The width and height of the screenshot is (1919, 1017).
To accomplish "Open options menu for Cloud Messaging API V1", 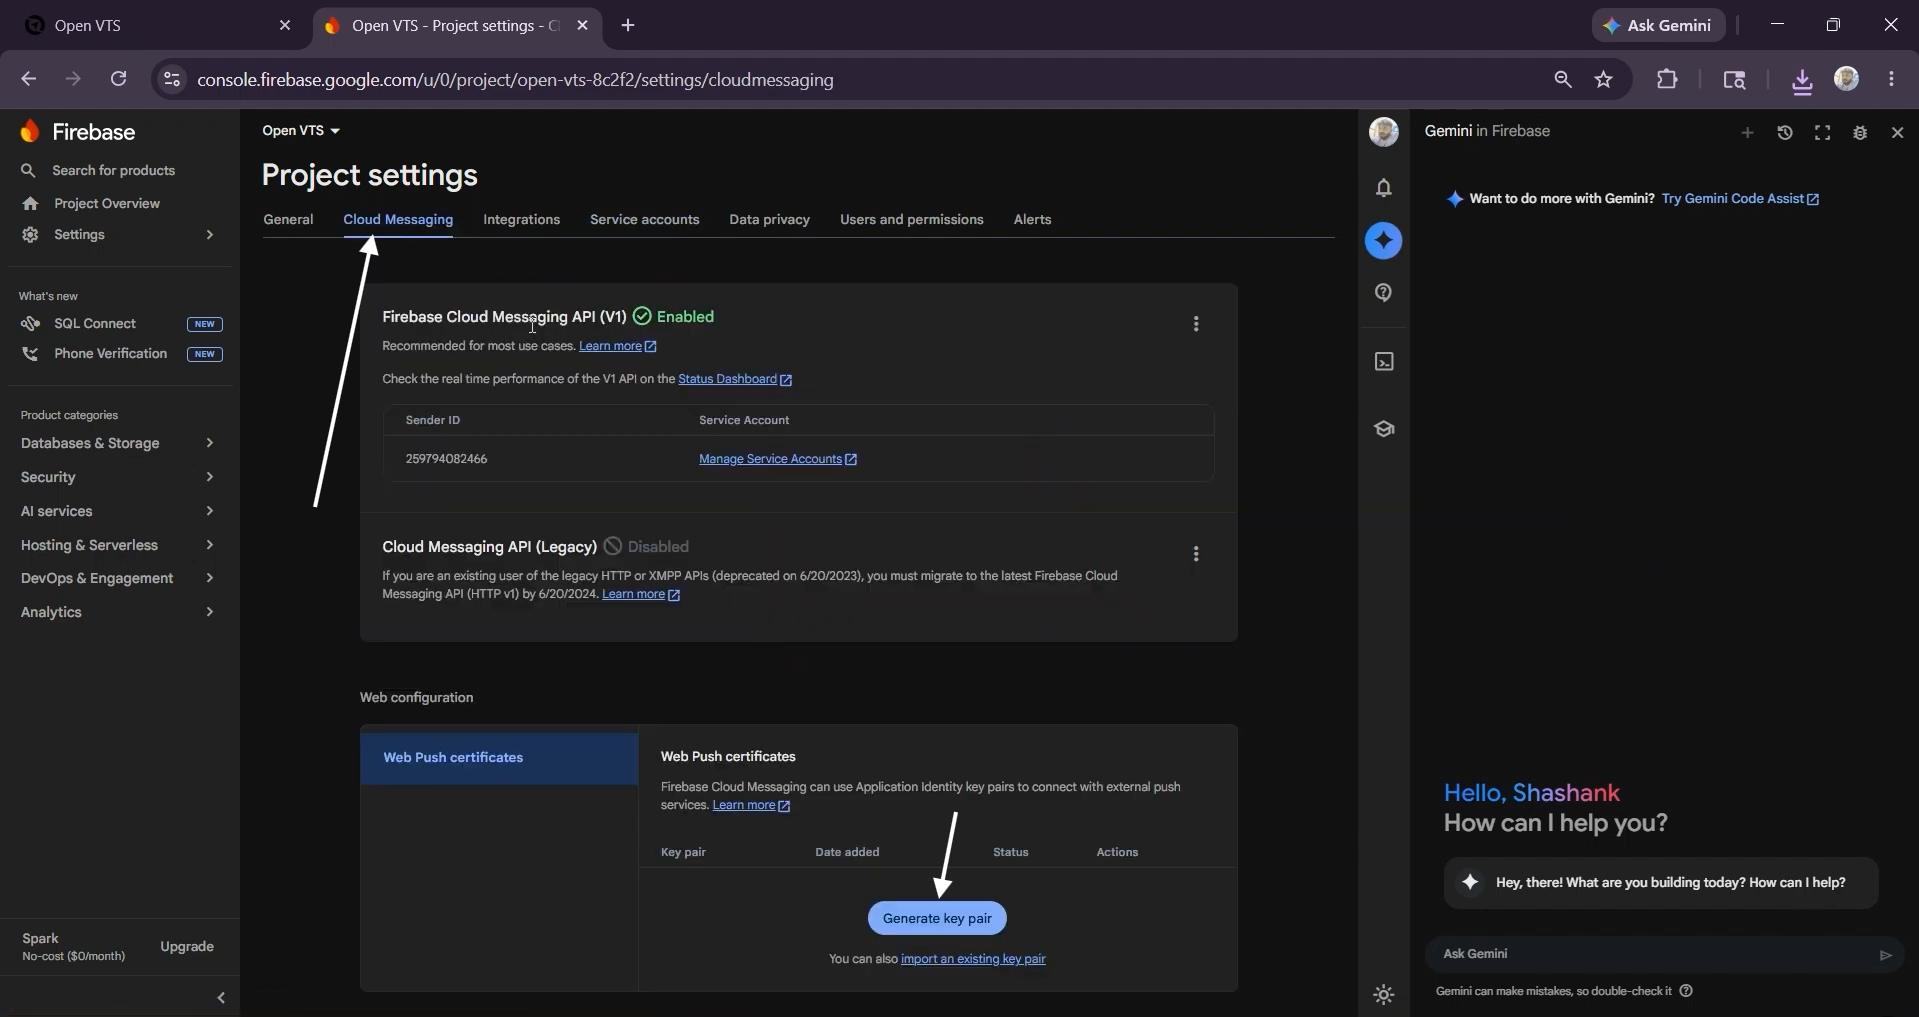I will tap(1196, 324).
